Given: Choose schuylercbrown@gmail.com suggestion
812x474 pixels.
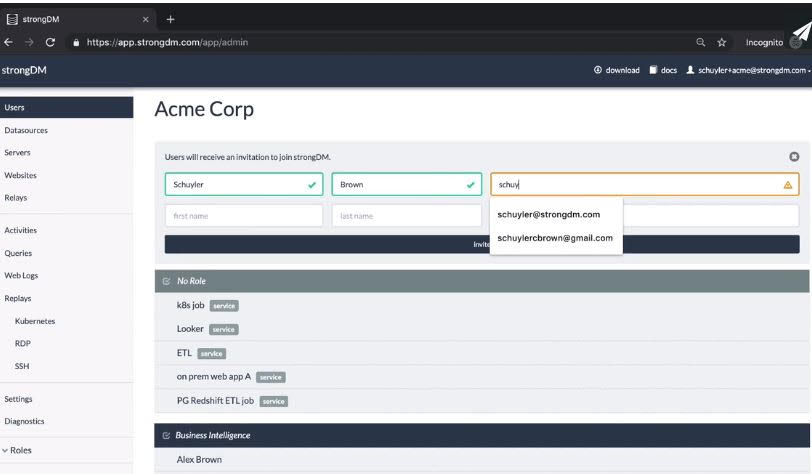Looking at the screenshot, I should (555, 238).
